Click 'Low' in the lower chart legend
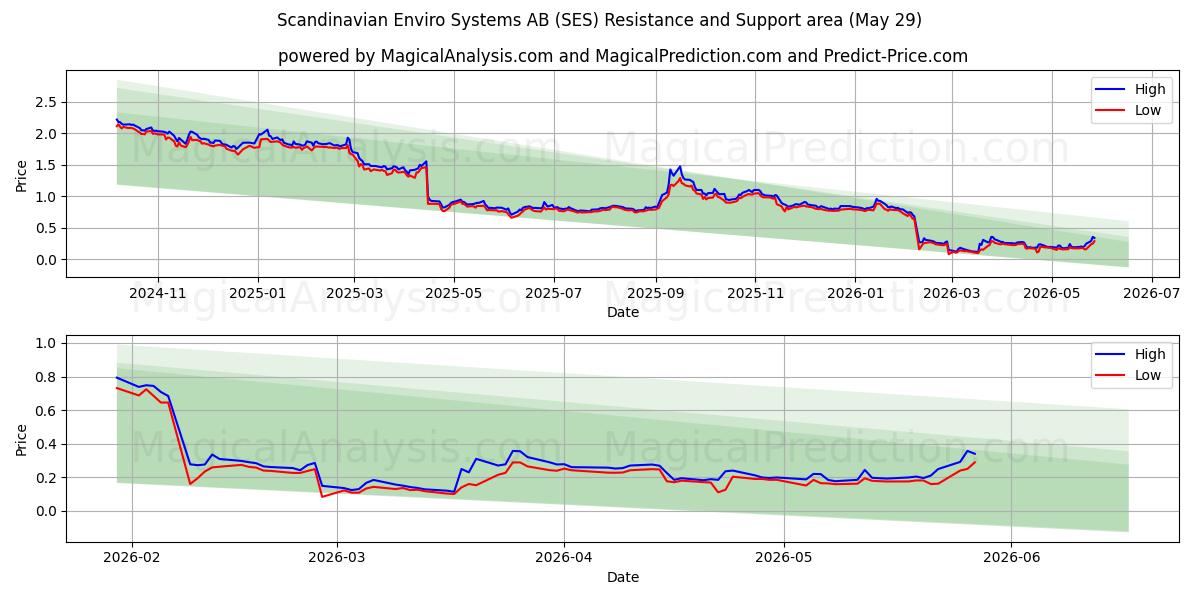1200x600 pixels. tap(1148, 376)
